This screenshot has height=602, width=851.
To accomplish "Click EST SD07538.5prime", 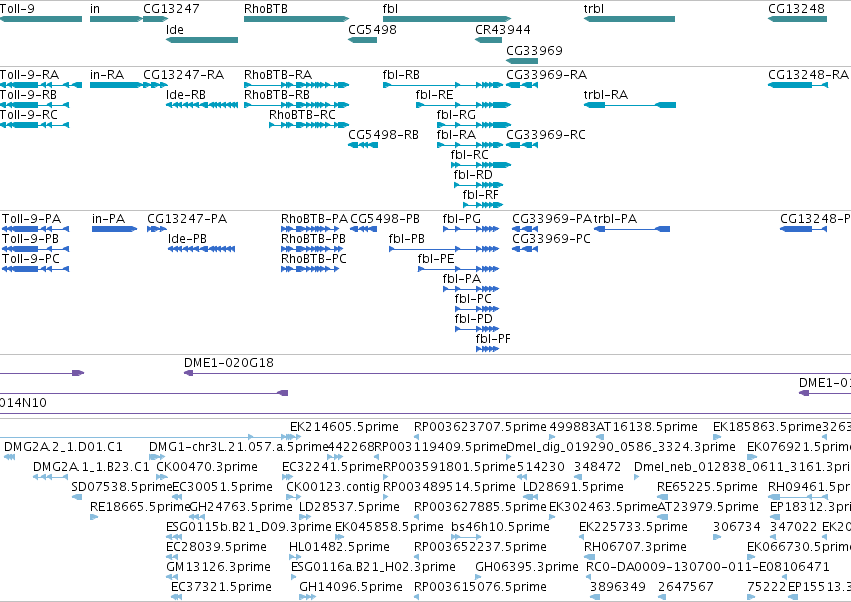I will (122, 487).
